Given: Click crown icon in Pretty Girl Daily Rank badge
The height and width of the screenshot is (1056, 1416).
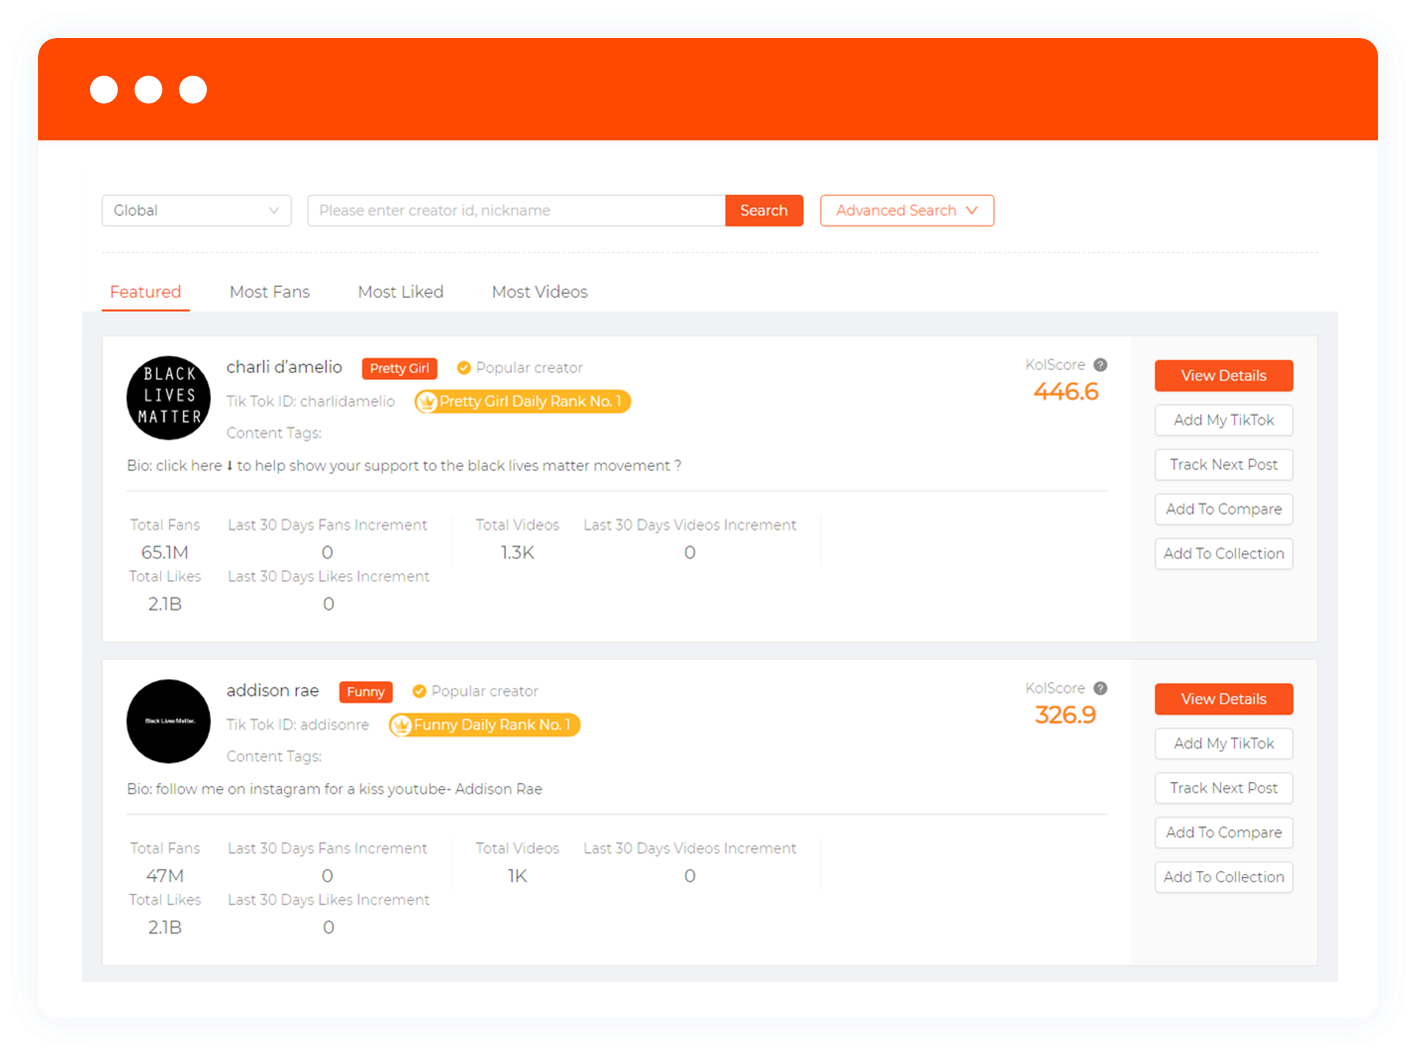Looking at the screenshot, I should (x=428, y=402).
